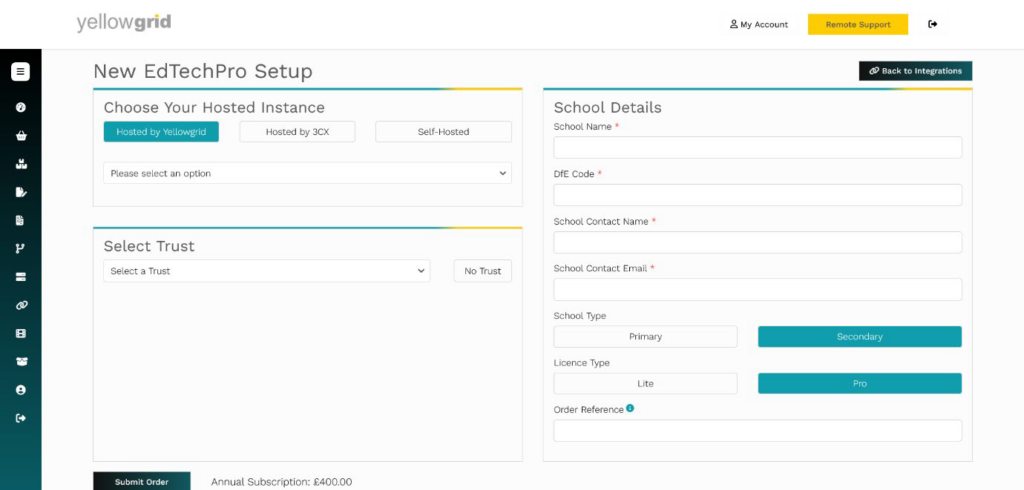The height and width of the screenshot is (490, 1024).
Task: Open the dashboard gauge icon in the sidebar
Action: point(20,107)
